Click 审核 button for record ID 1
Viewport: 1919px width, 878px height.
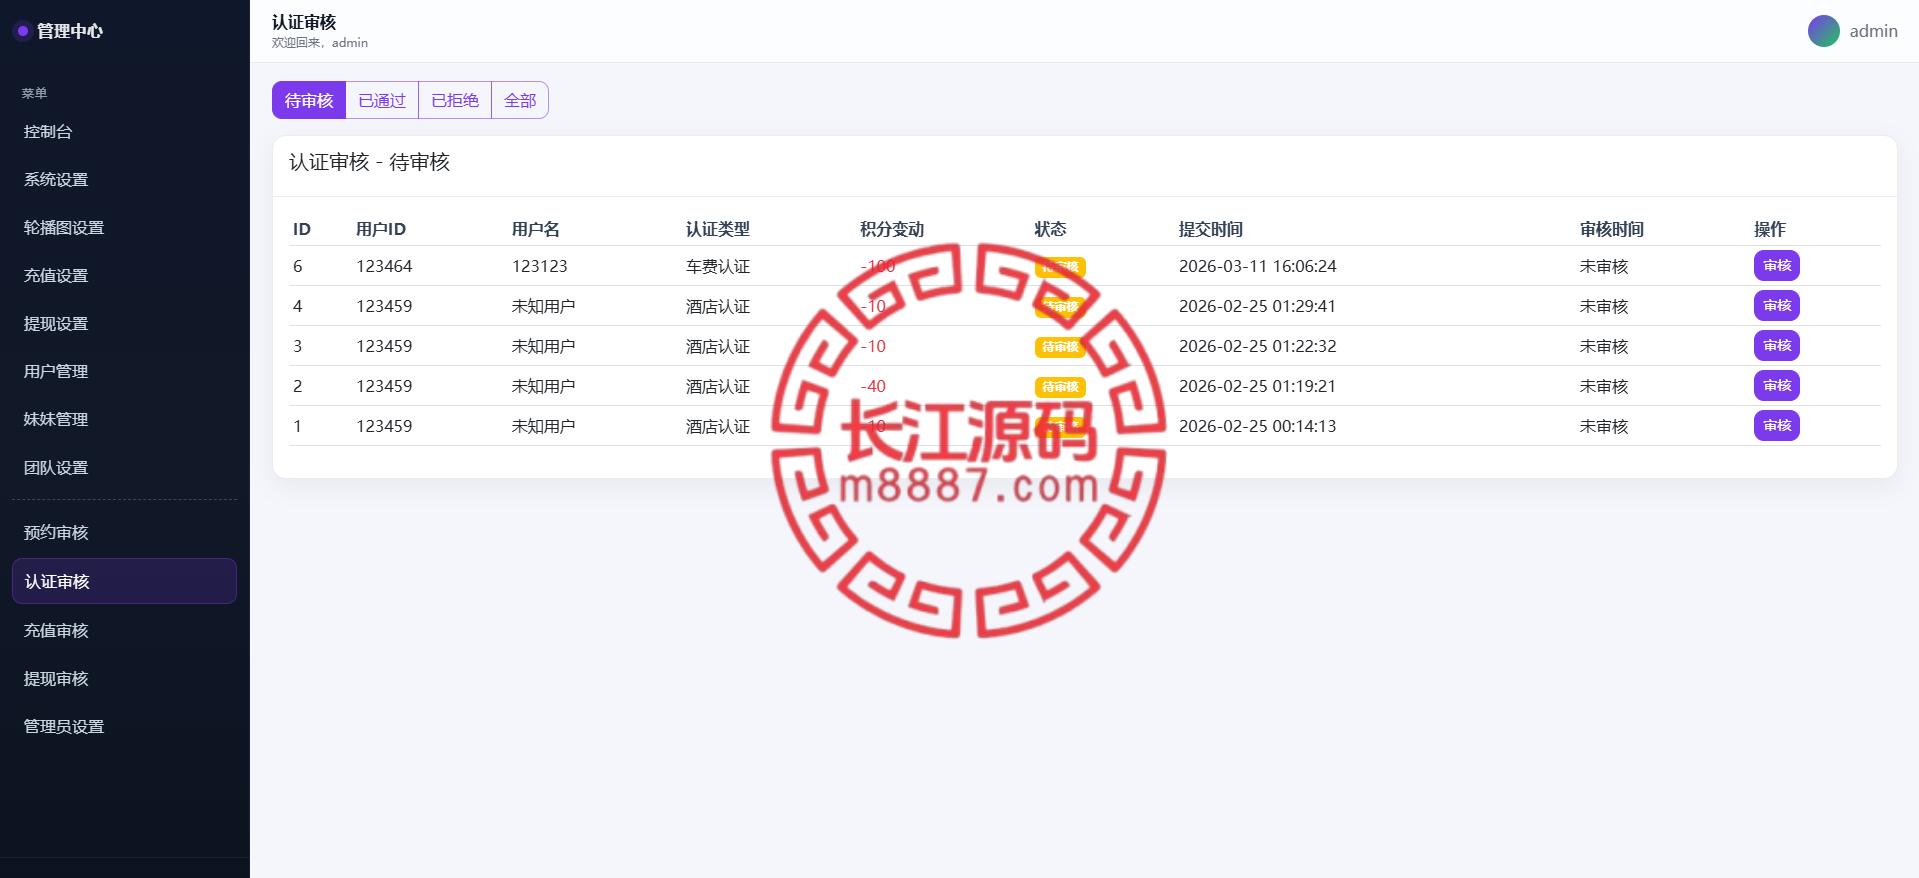[1776, 426]
